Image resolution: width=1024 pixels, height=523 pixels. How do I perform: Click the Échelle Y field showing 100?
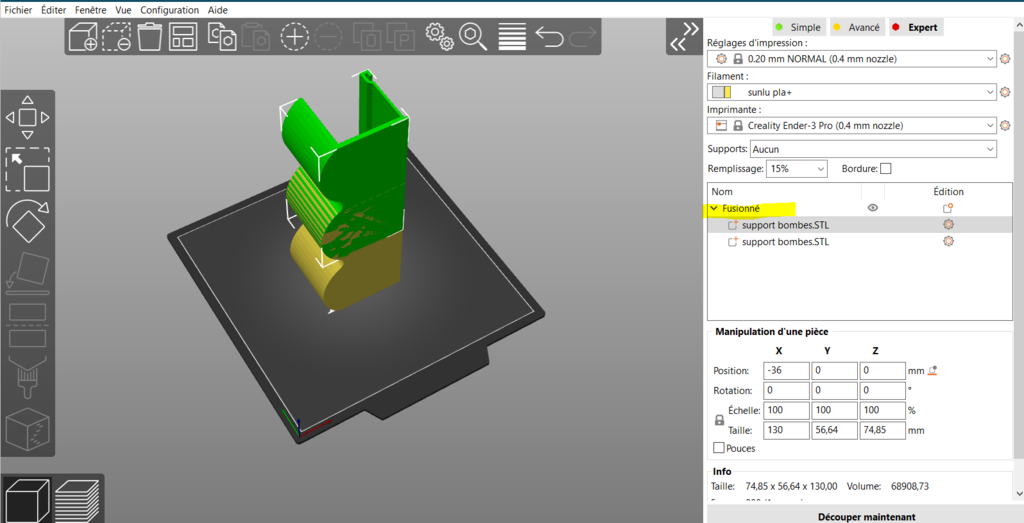pos(834,410)
